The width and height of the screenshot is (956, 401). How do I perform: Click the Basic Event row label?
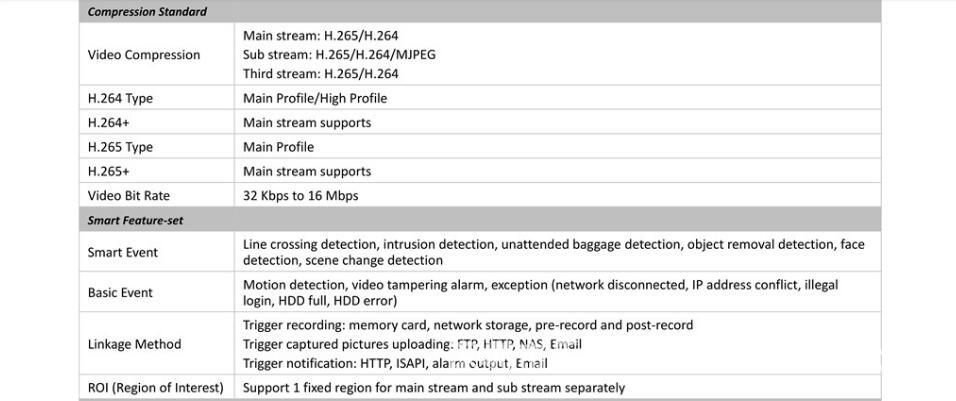tap(121, 293)
